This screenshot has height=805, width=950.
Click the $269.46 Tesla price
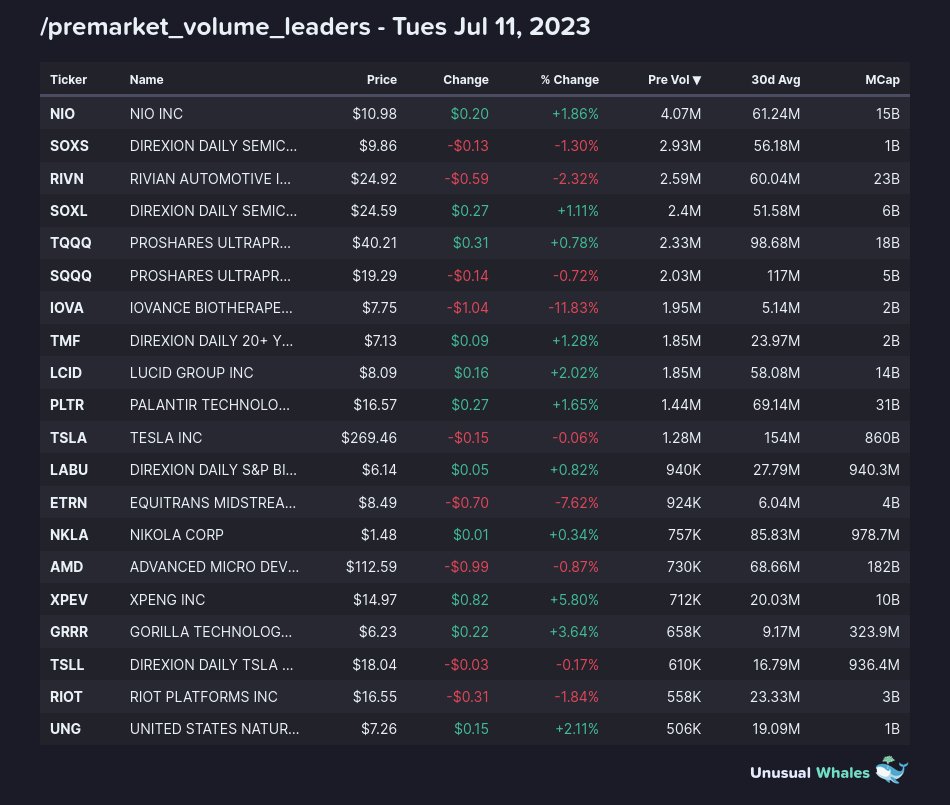pos(369,437)
